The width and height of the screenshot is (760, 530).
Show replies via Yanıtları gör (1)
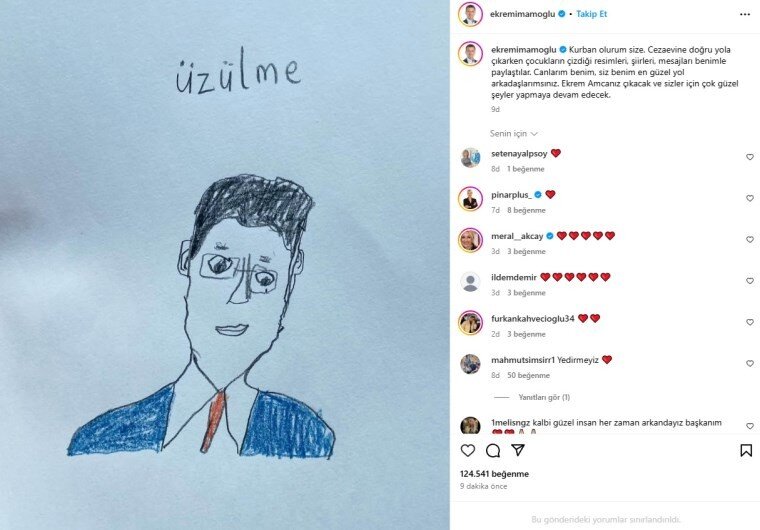544,397
